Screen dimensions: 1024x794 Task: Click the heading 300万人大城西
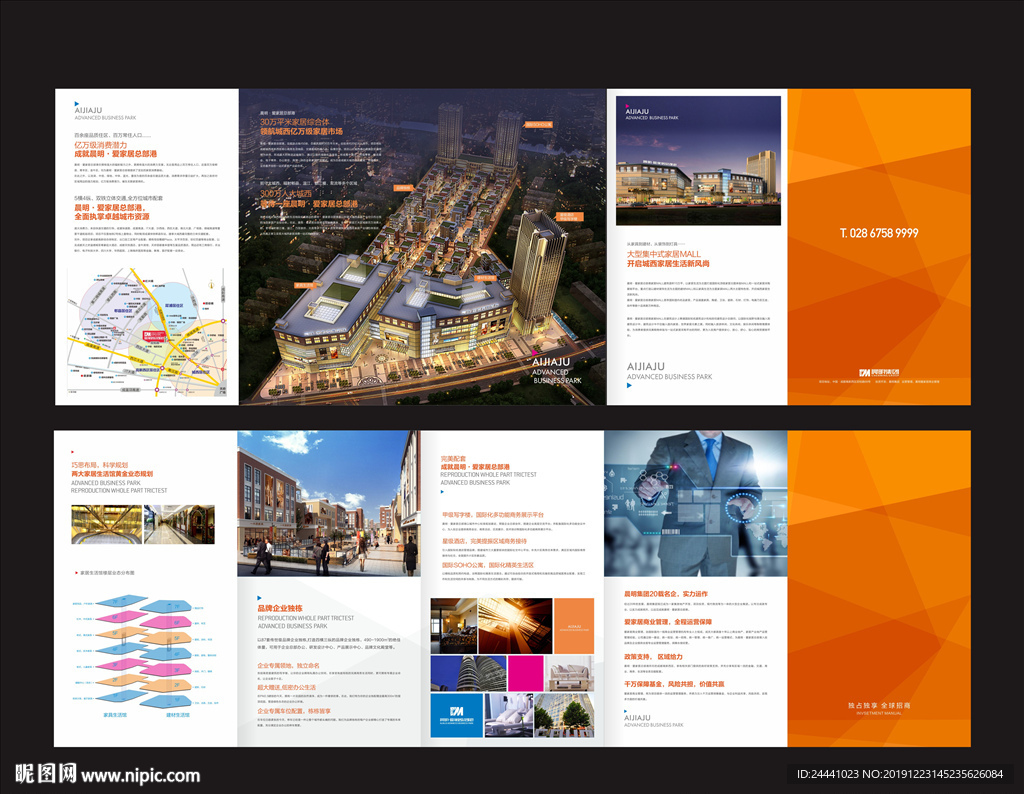(x=286, y=193)
